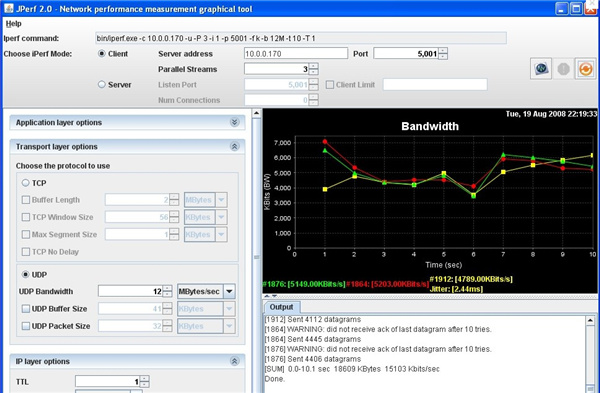Image resolution: width=600 pixels, height=393 pixels.
Task: Open the UDP Bandwidth units dropdown
Action: click(229, 292)
